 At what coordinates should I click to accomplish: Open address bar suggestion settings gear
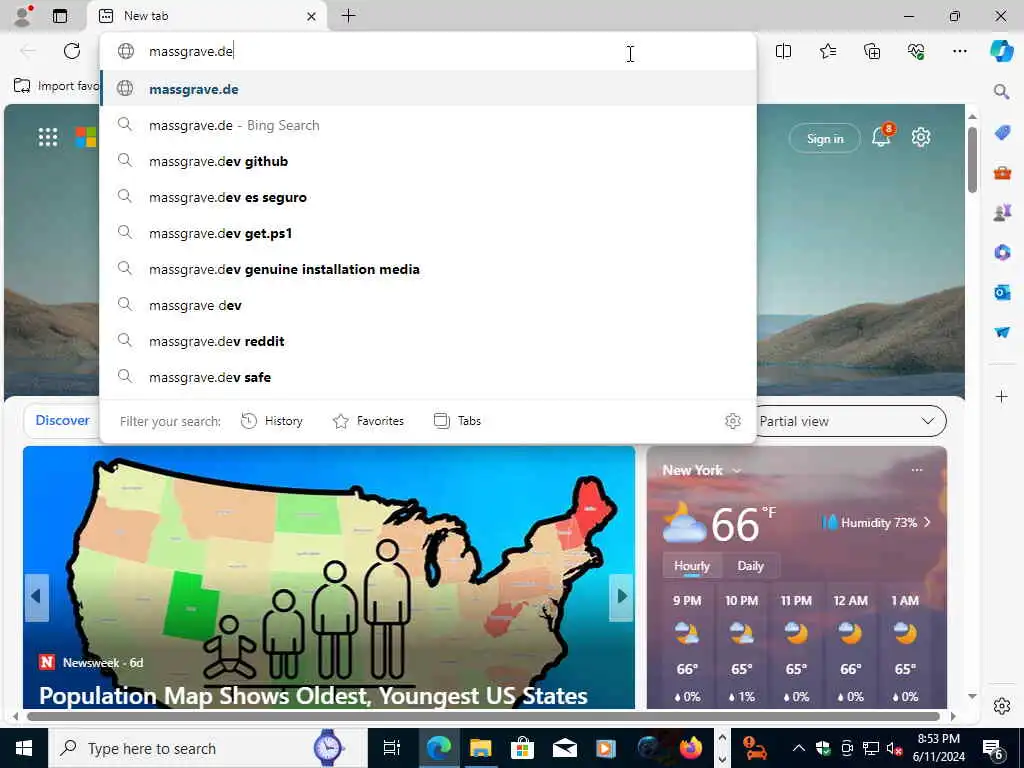click(x=733, y=421)
